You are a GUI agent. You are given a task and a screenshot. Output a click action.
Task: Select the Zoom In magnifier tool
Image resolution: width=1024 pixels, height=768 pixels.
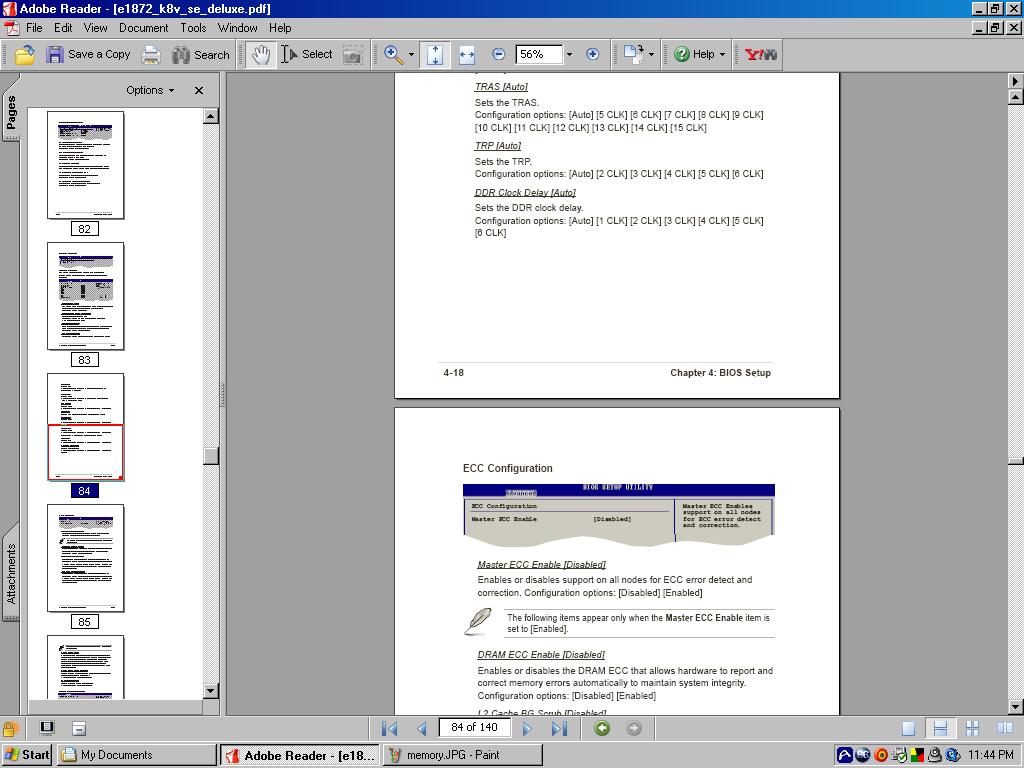(393, 55)
